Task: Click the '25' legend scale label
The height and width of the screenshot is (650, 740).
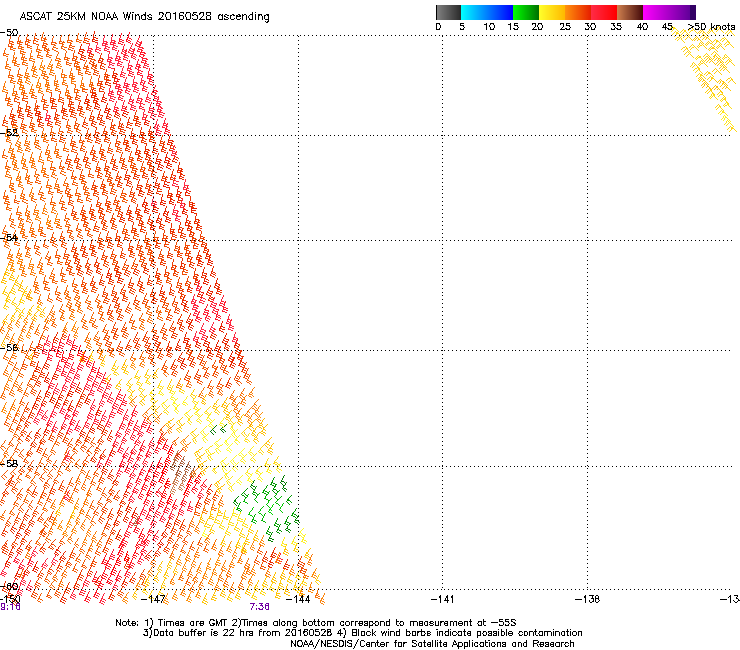Action: point(565,27)
